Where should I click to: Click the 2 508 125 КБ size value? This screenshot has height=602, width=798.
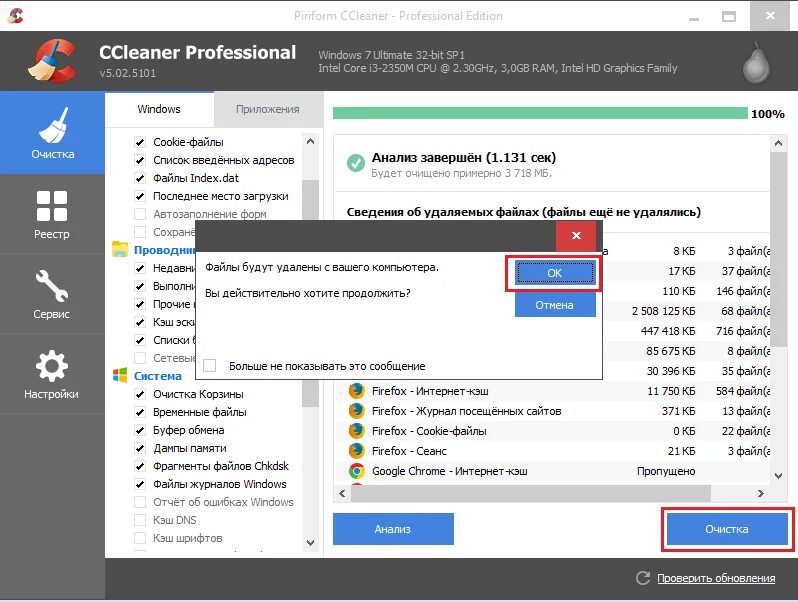[664, 311]
